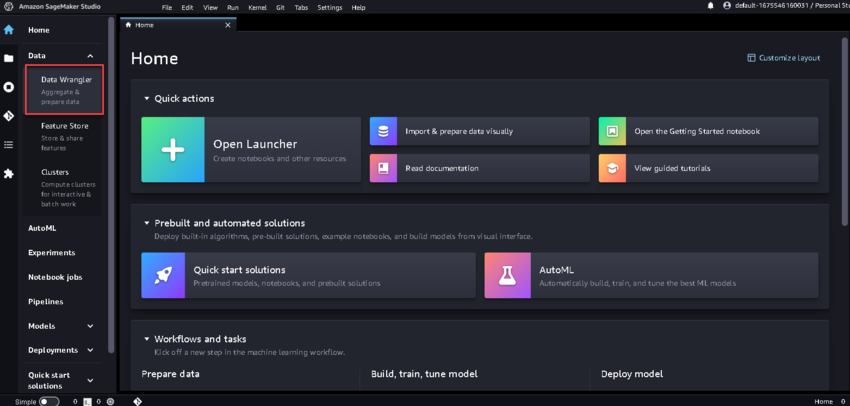Viewport: 850px width, 406px height.
Task: Collapse Workflows and tasks section
Action: click(146, 339)
